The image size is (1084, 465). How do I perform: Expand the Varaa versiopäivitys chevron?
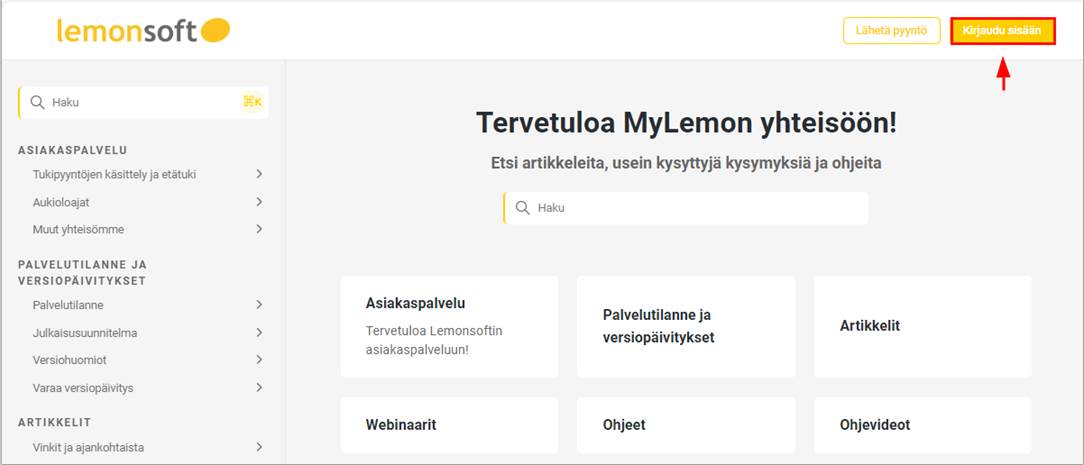[259, 387]
